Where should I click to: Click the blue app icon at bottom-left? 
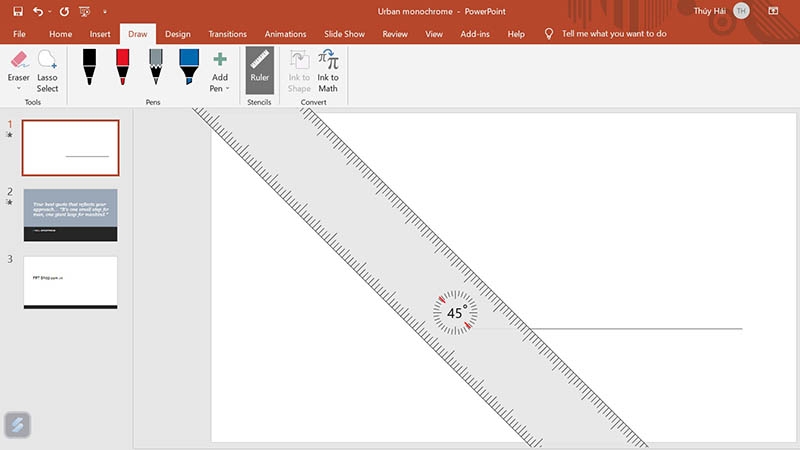pos(17,424)
